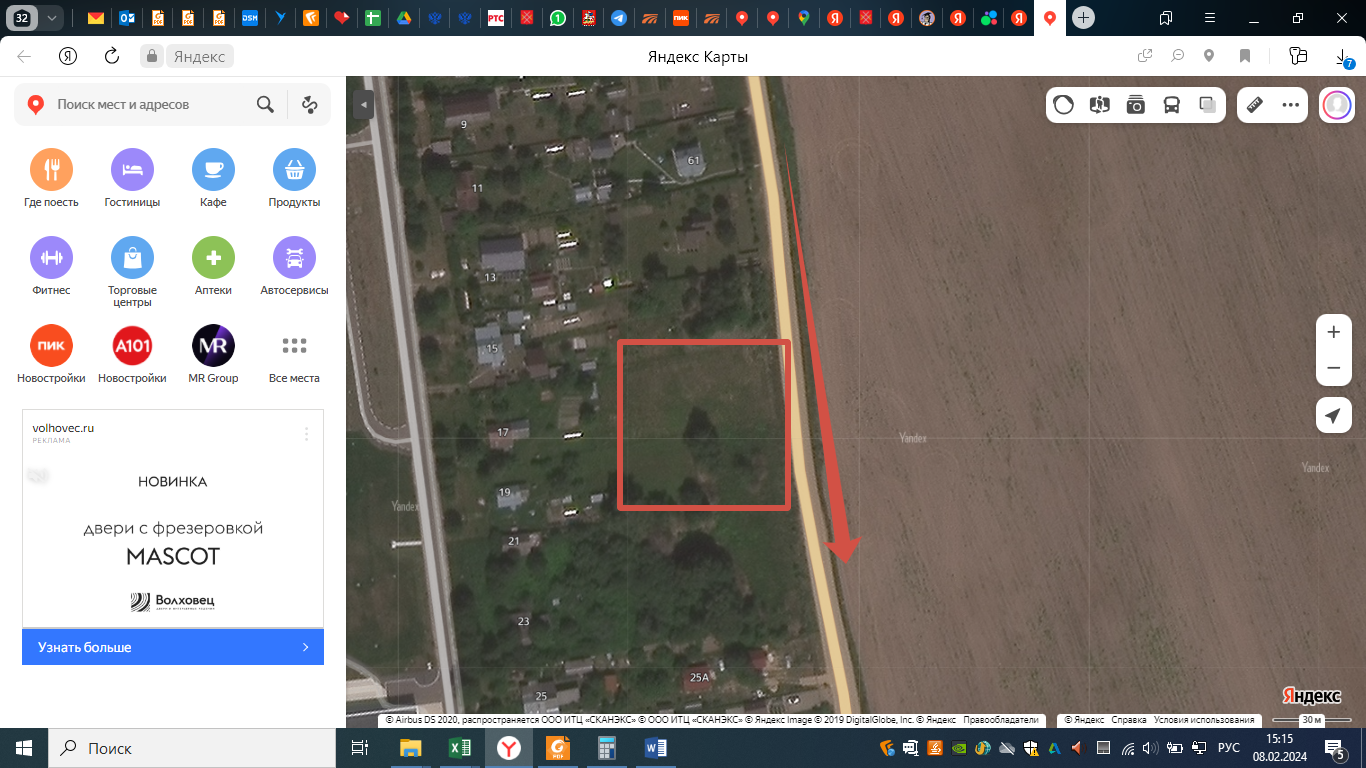Viewport: 1366px width, 768px height.
Task: Toggle public transport bus layer
Action: tap(1172, 105)
